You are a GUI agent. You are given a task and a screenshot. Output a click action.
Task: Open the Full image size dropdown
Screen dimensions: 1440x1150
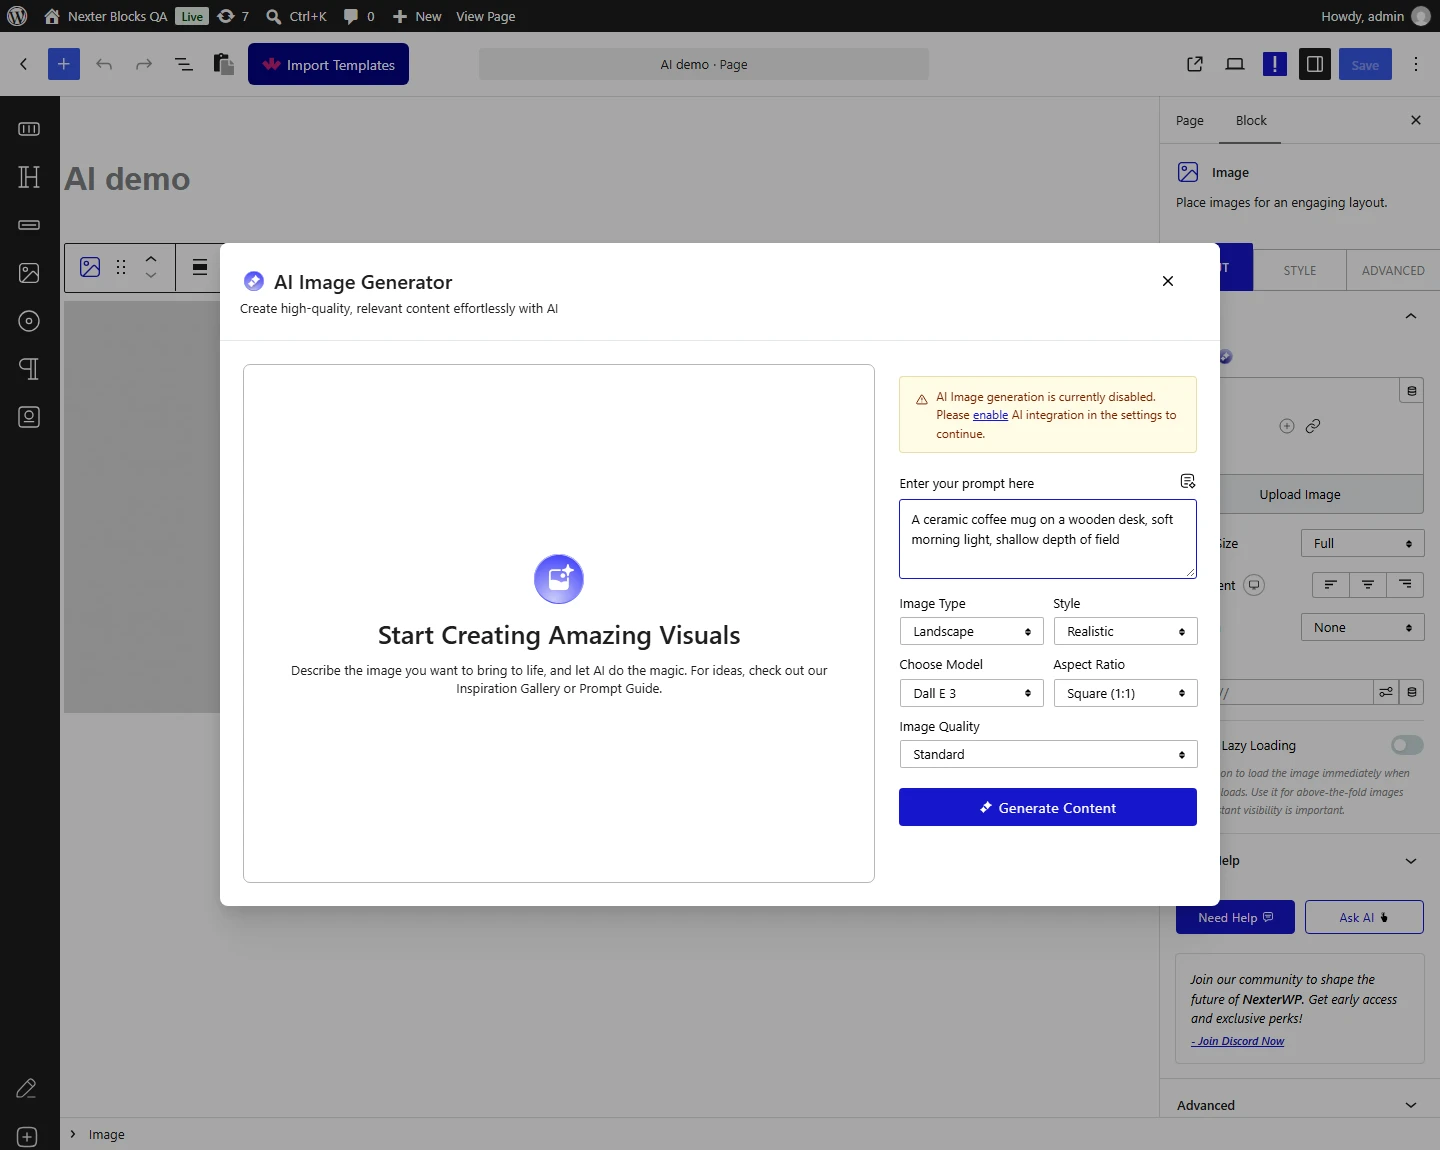pos(1362,543)
